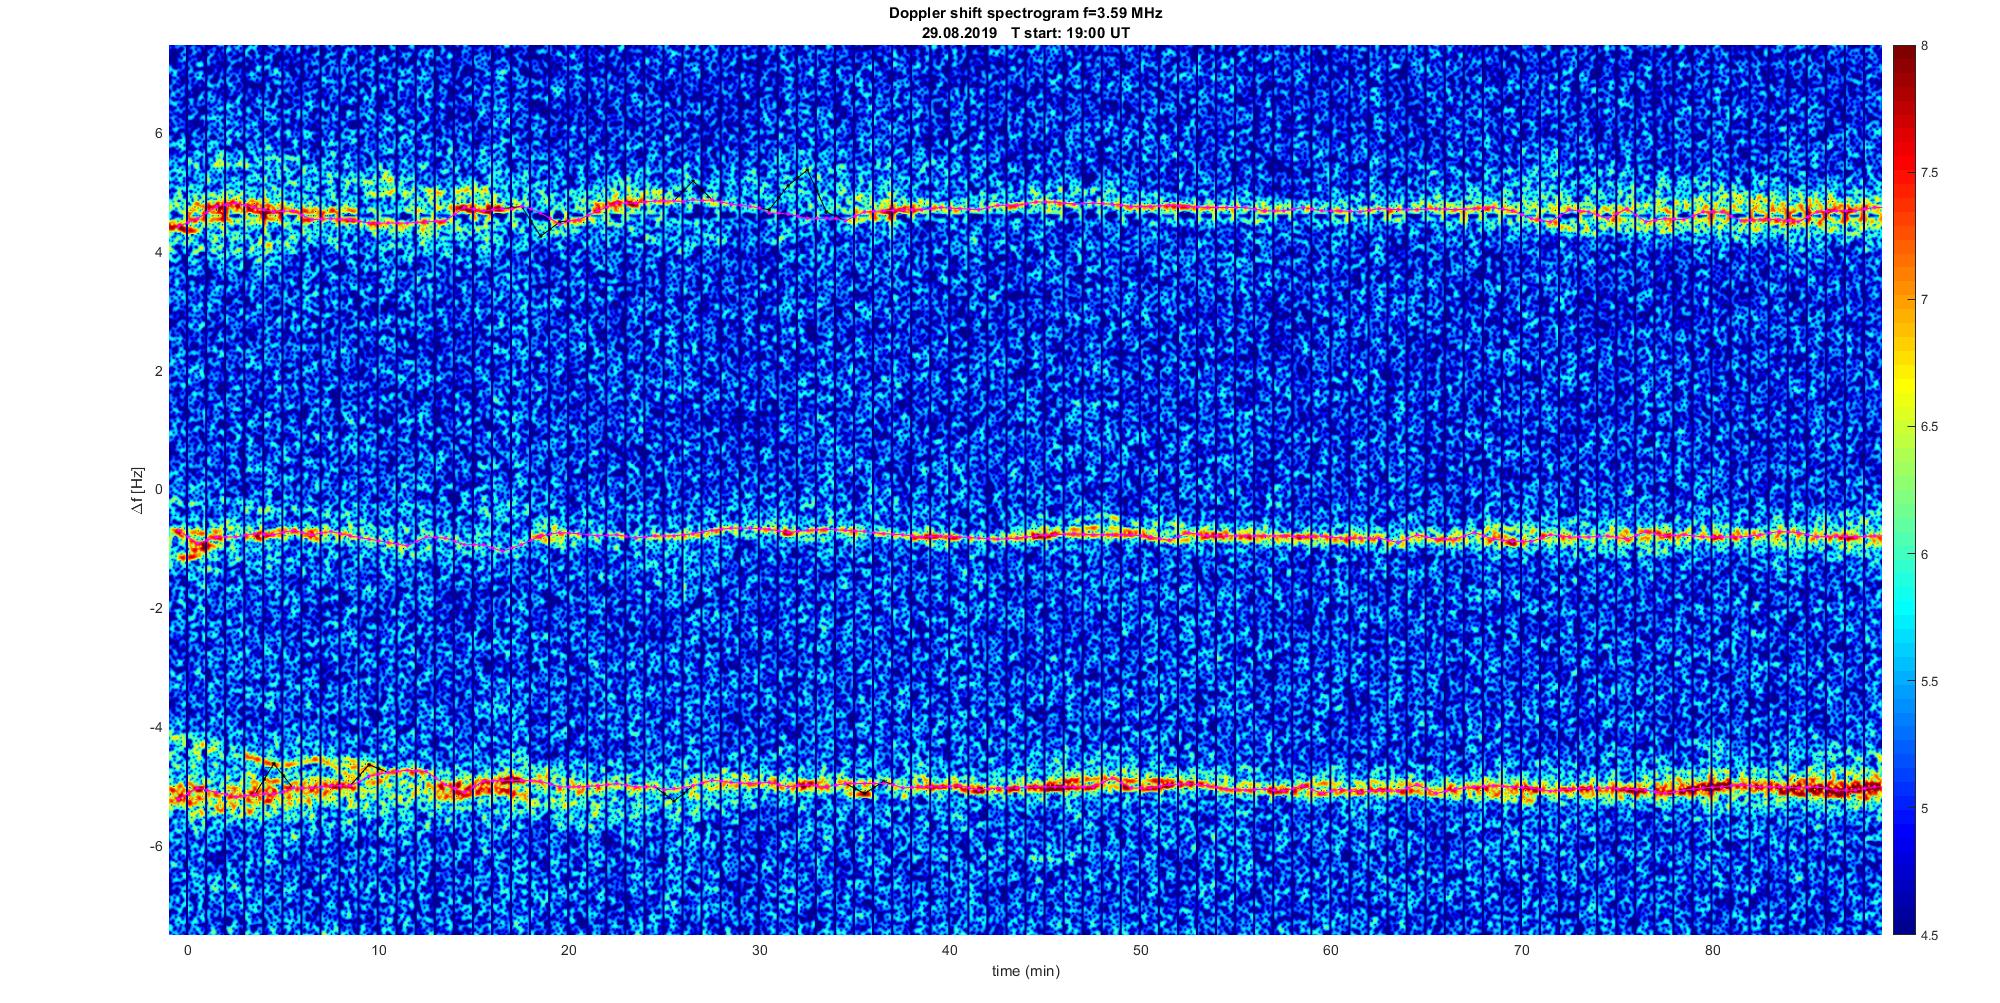This screenshot has width=2000, height=1003.
Task: Click x-axis tick label 80
Action: pos(1712,950)
